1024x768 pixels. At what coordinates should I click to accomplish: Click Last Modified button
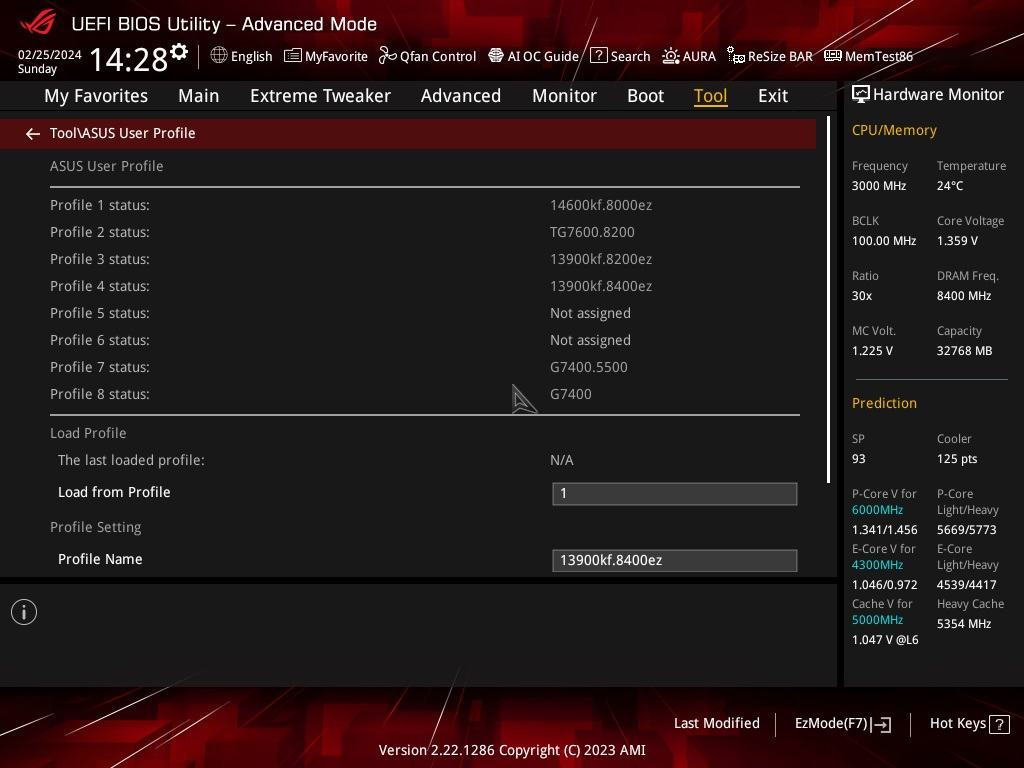click(x=716, y=723)
